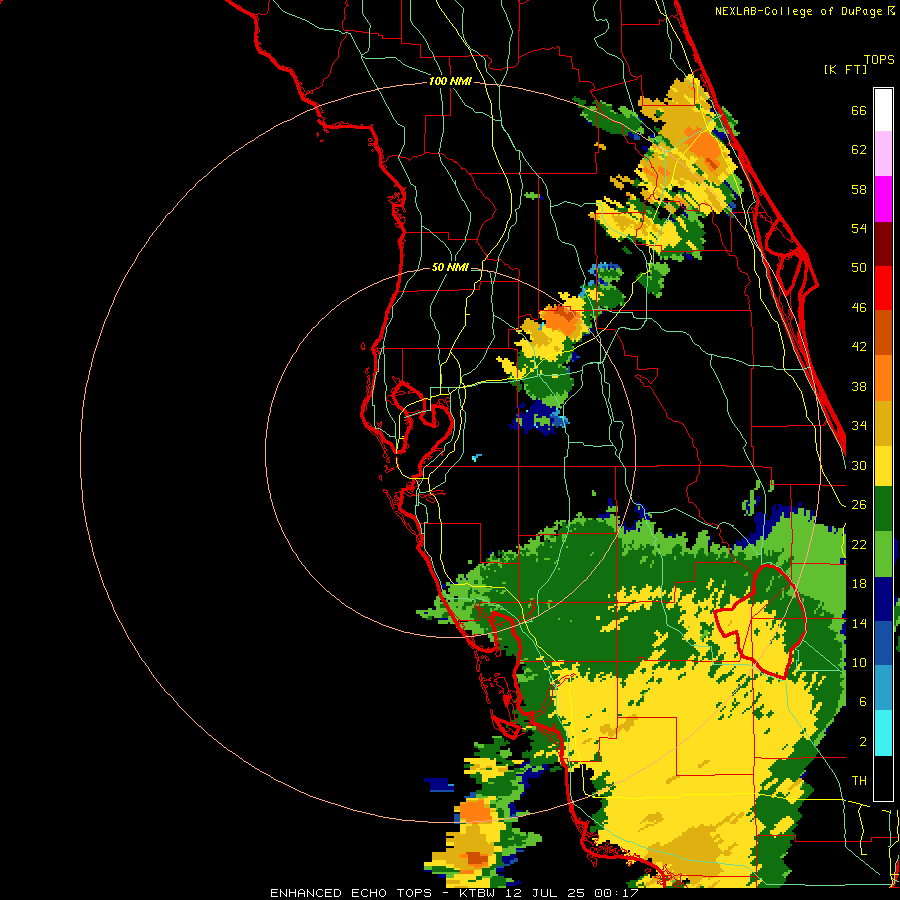Click the 54 legend value

(x=859, y=228)
